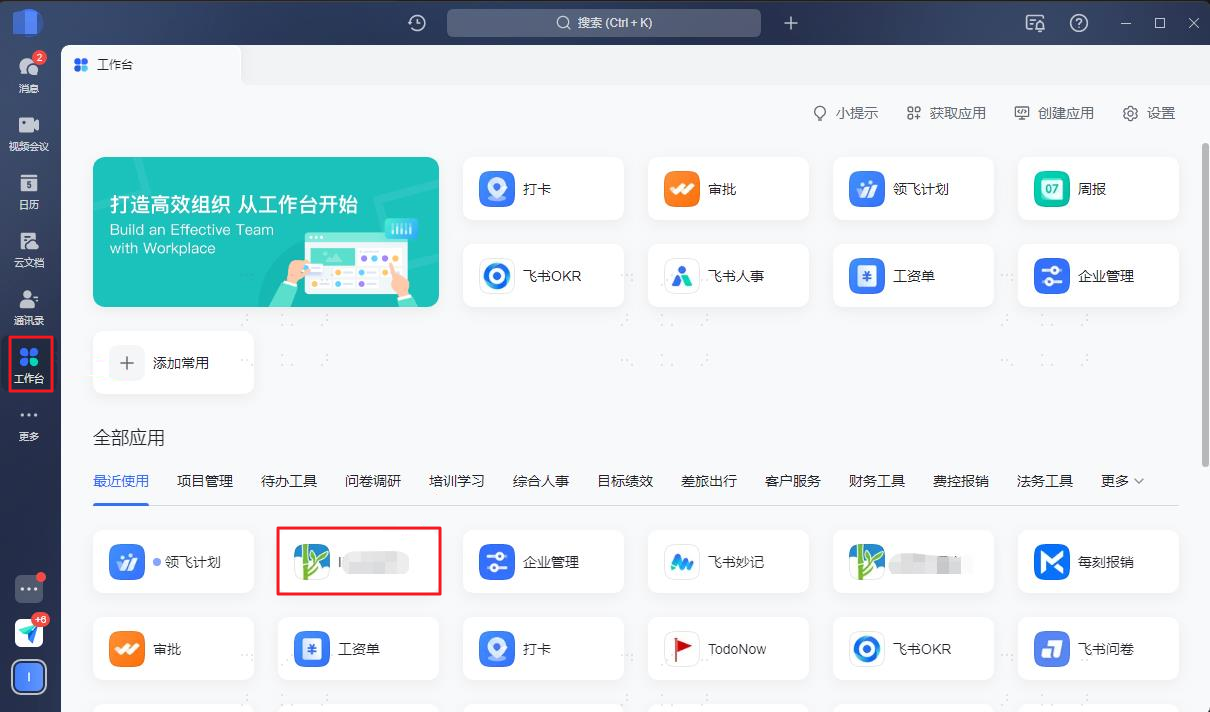
Task: Open 领飞计划 in recently used list
Action: (x=173, y=562)
